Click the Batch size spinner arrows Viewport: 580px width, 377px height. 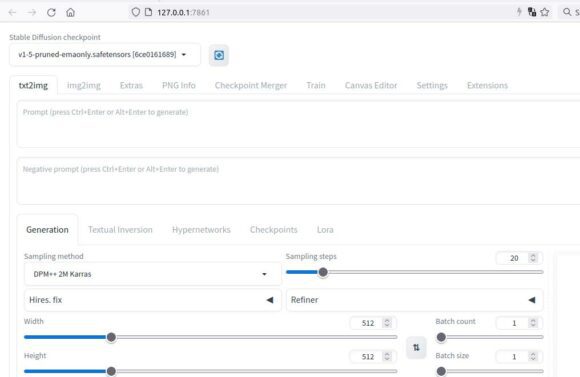(x=533, y=356)
